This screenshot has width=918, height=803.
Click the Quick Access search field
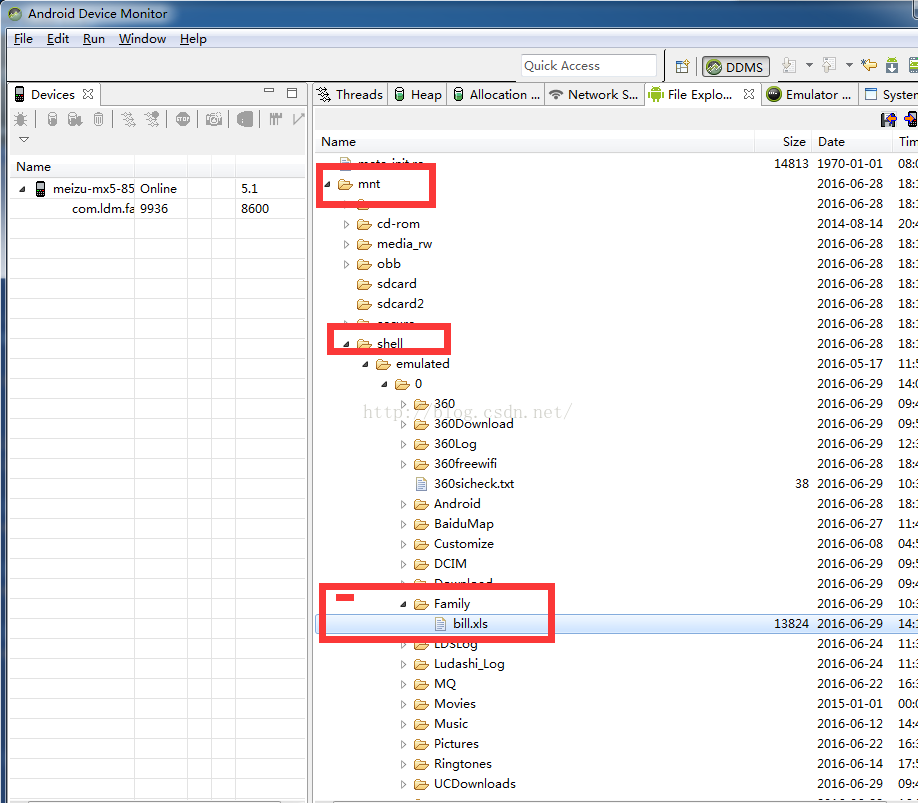click(588, 66)
